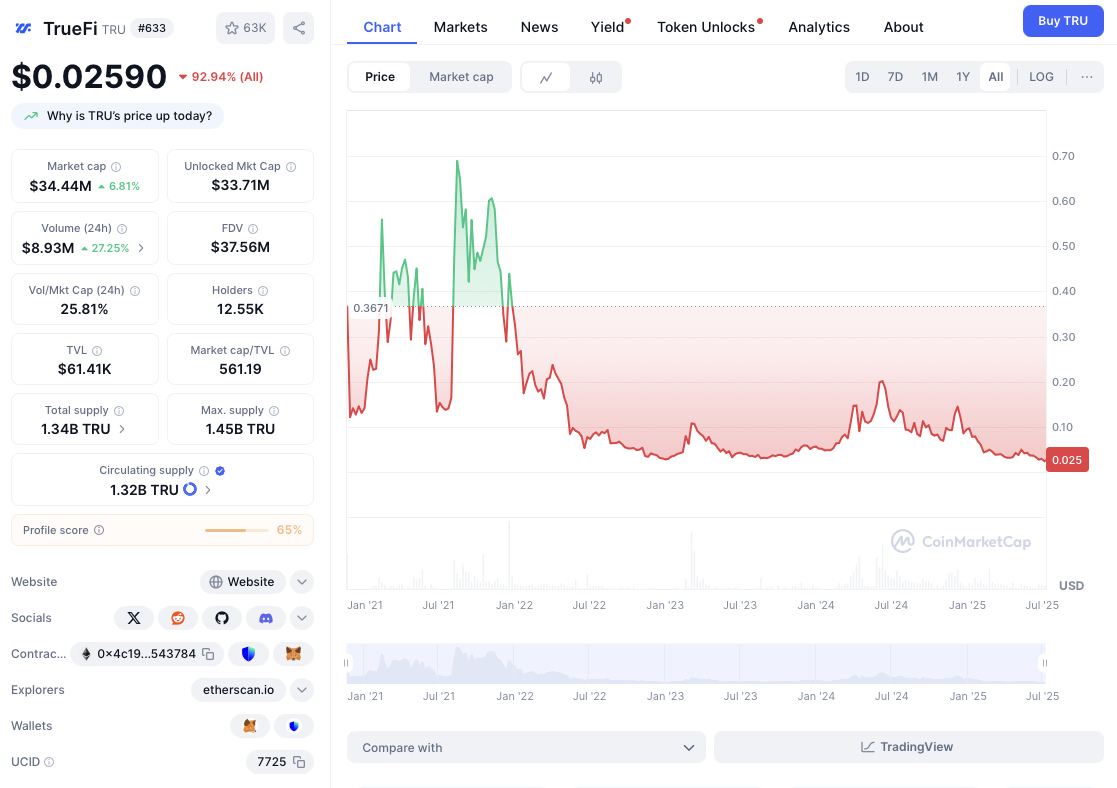Switch chart to Market cap view
The height and width of the screenshot is (788, 1117).
tap(461, 77)
